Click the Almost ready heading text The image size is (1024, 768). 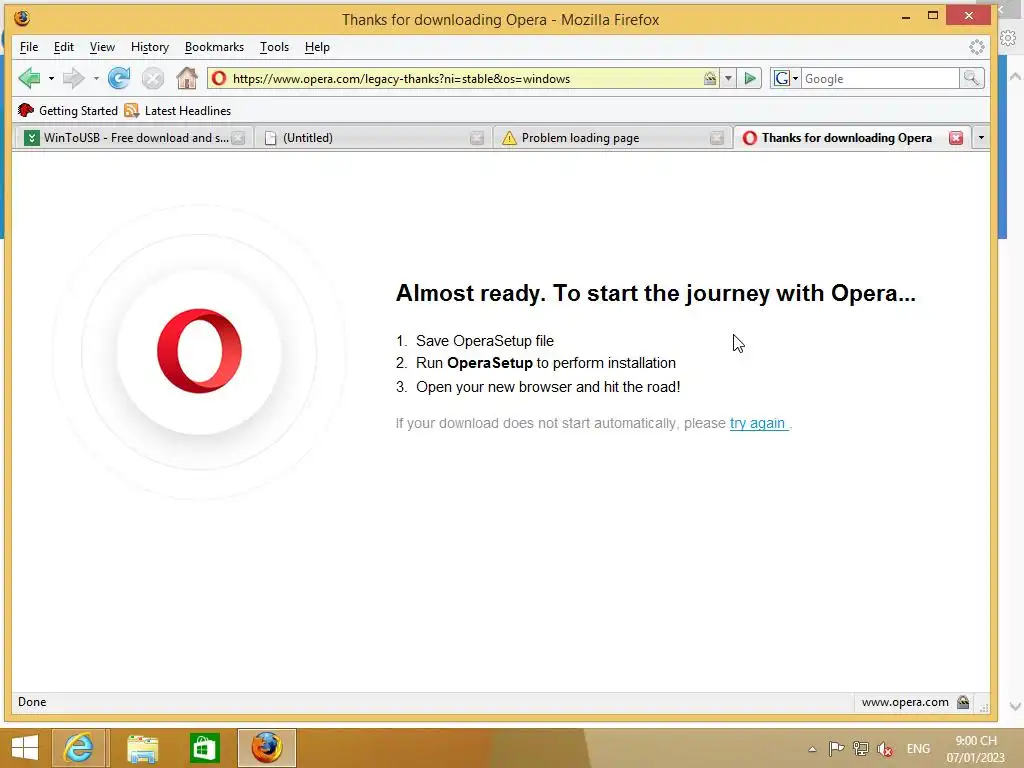[x=656, y=293]
